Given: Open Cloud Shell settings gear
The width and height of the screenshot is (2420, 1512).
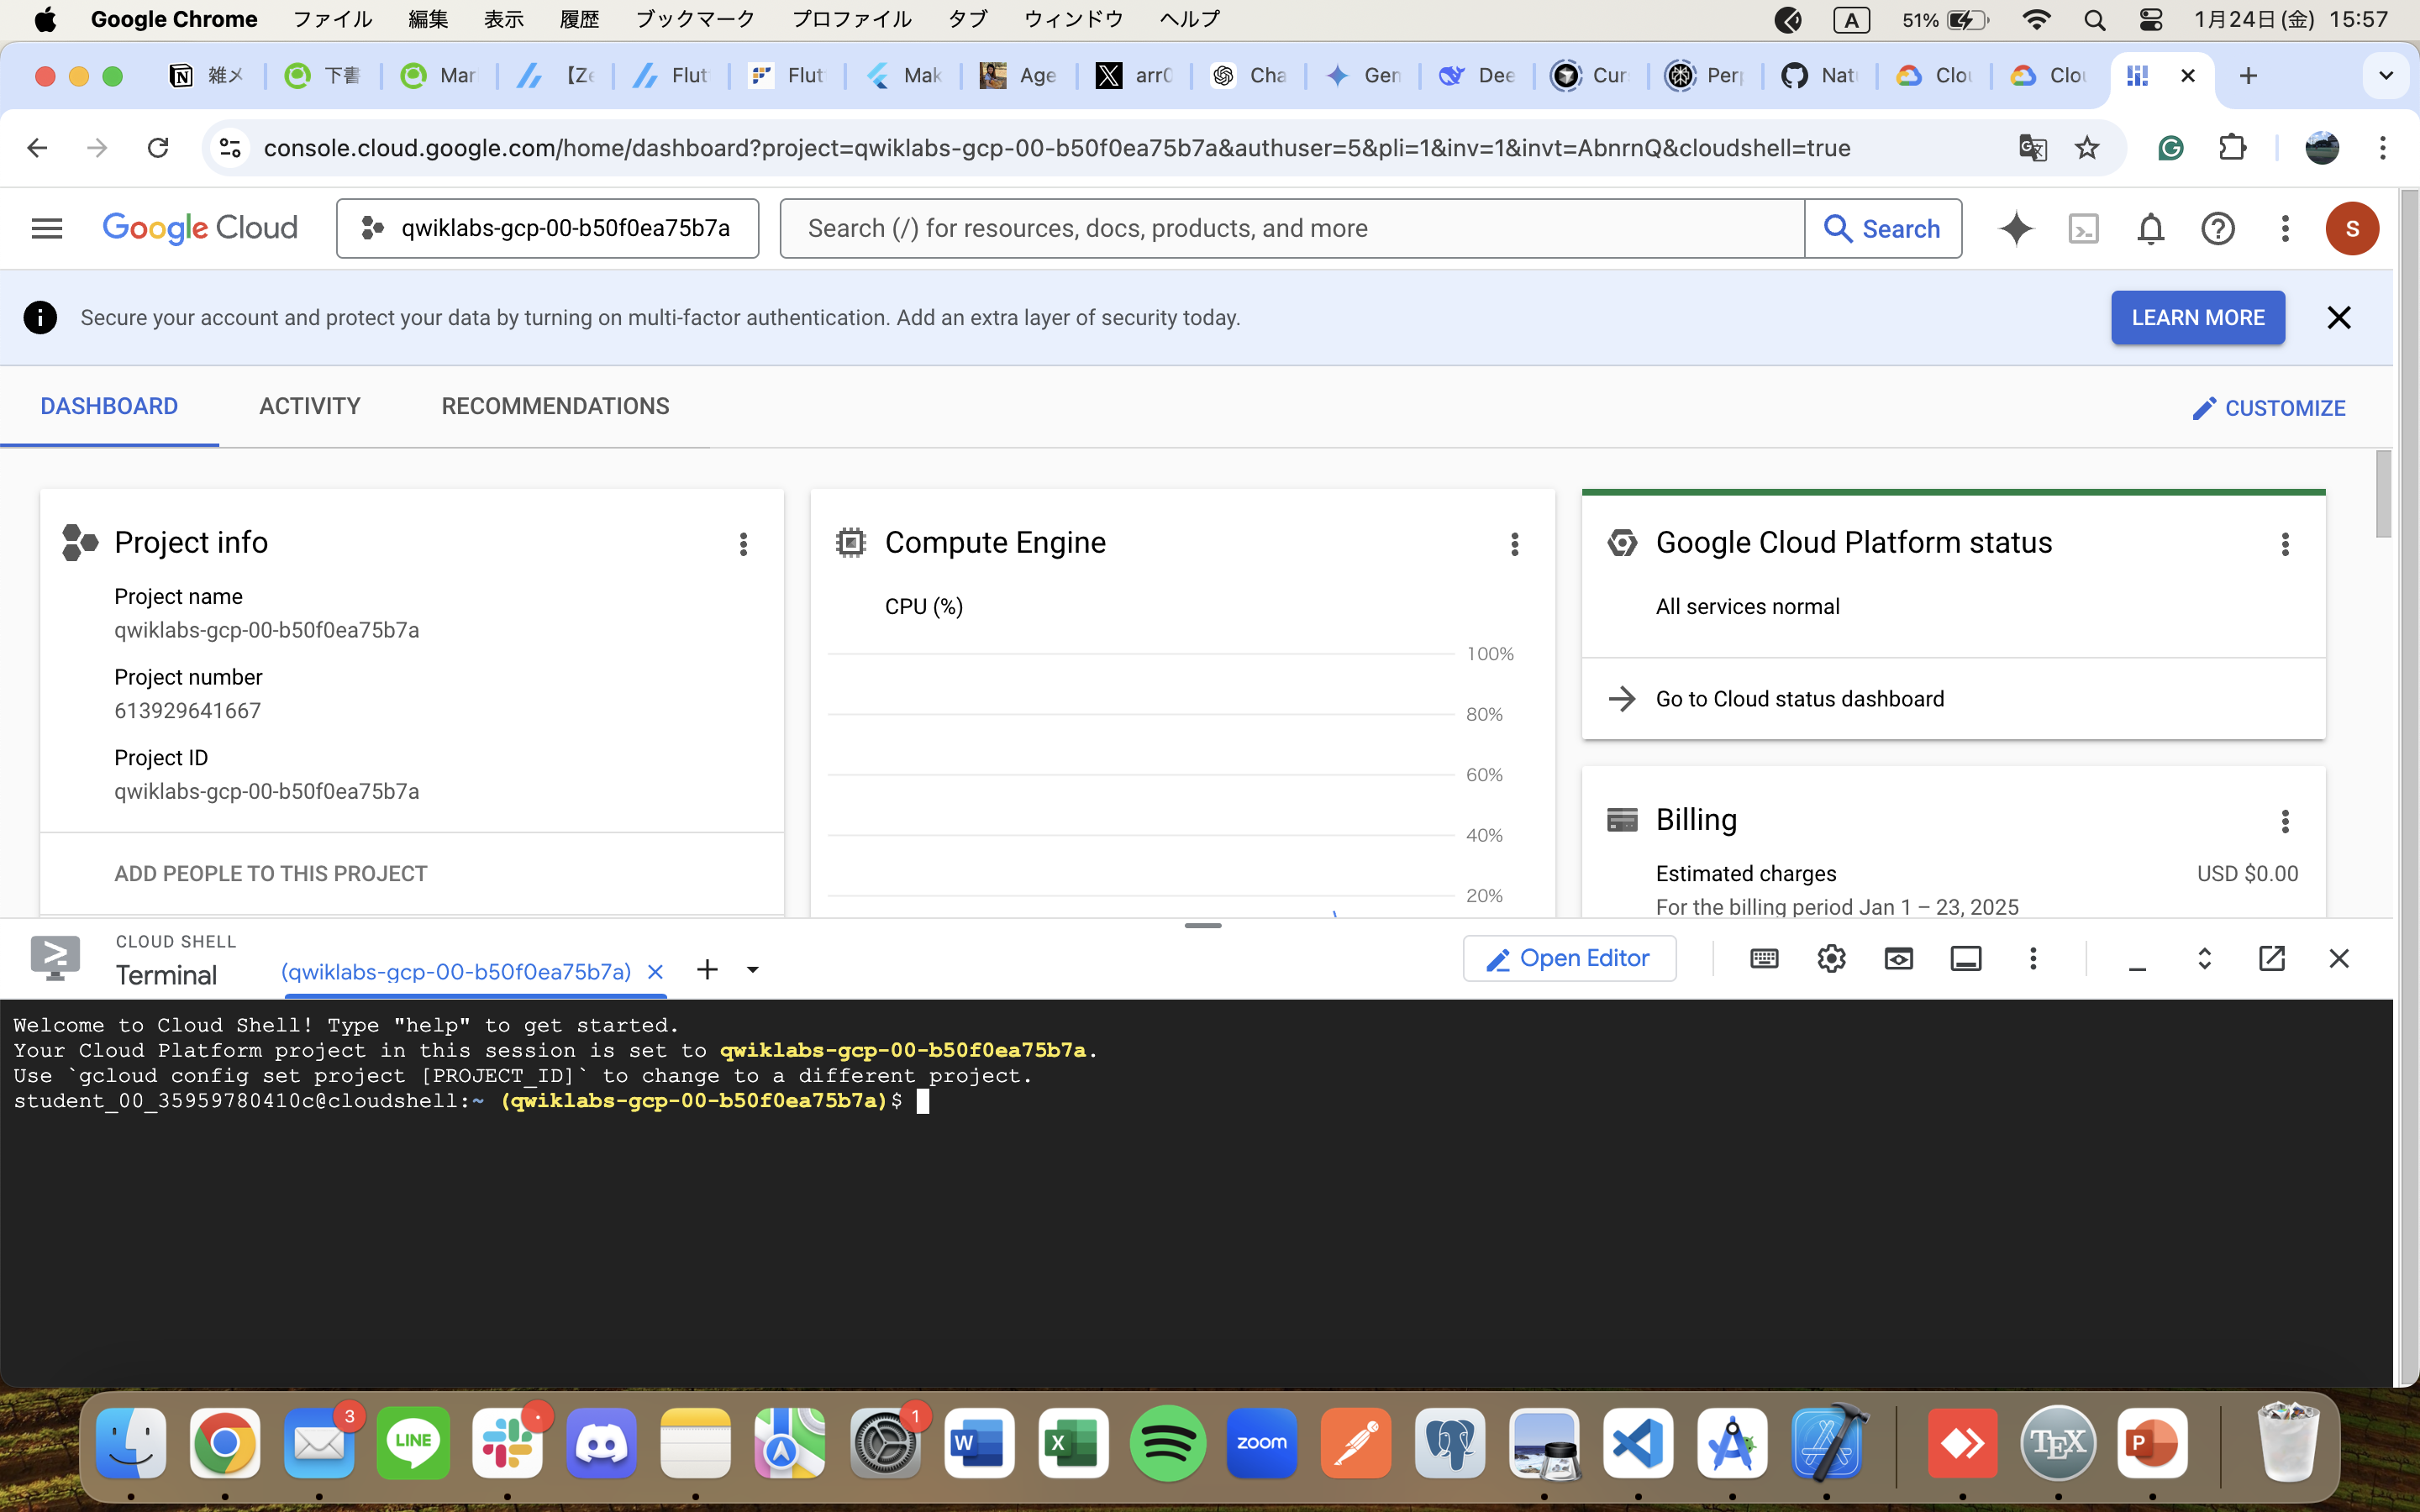Looking at the screenshot, I should (x=1832, y=958).
